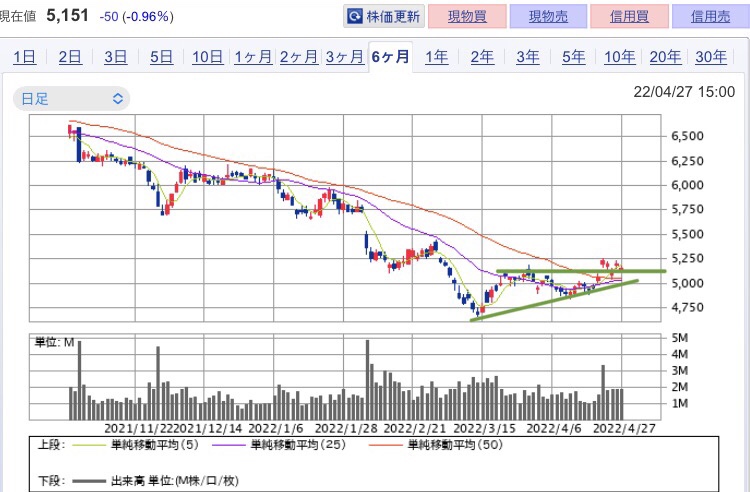Click the 株価更新 refresh button
This screenshot has height=492, width=750.
click(x=384, y=16)
